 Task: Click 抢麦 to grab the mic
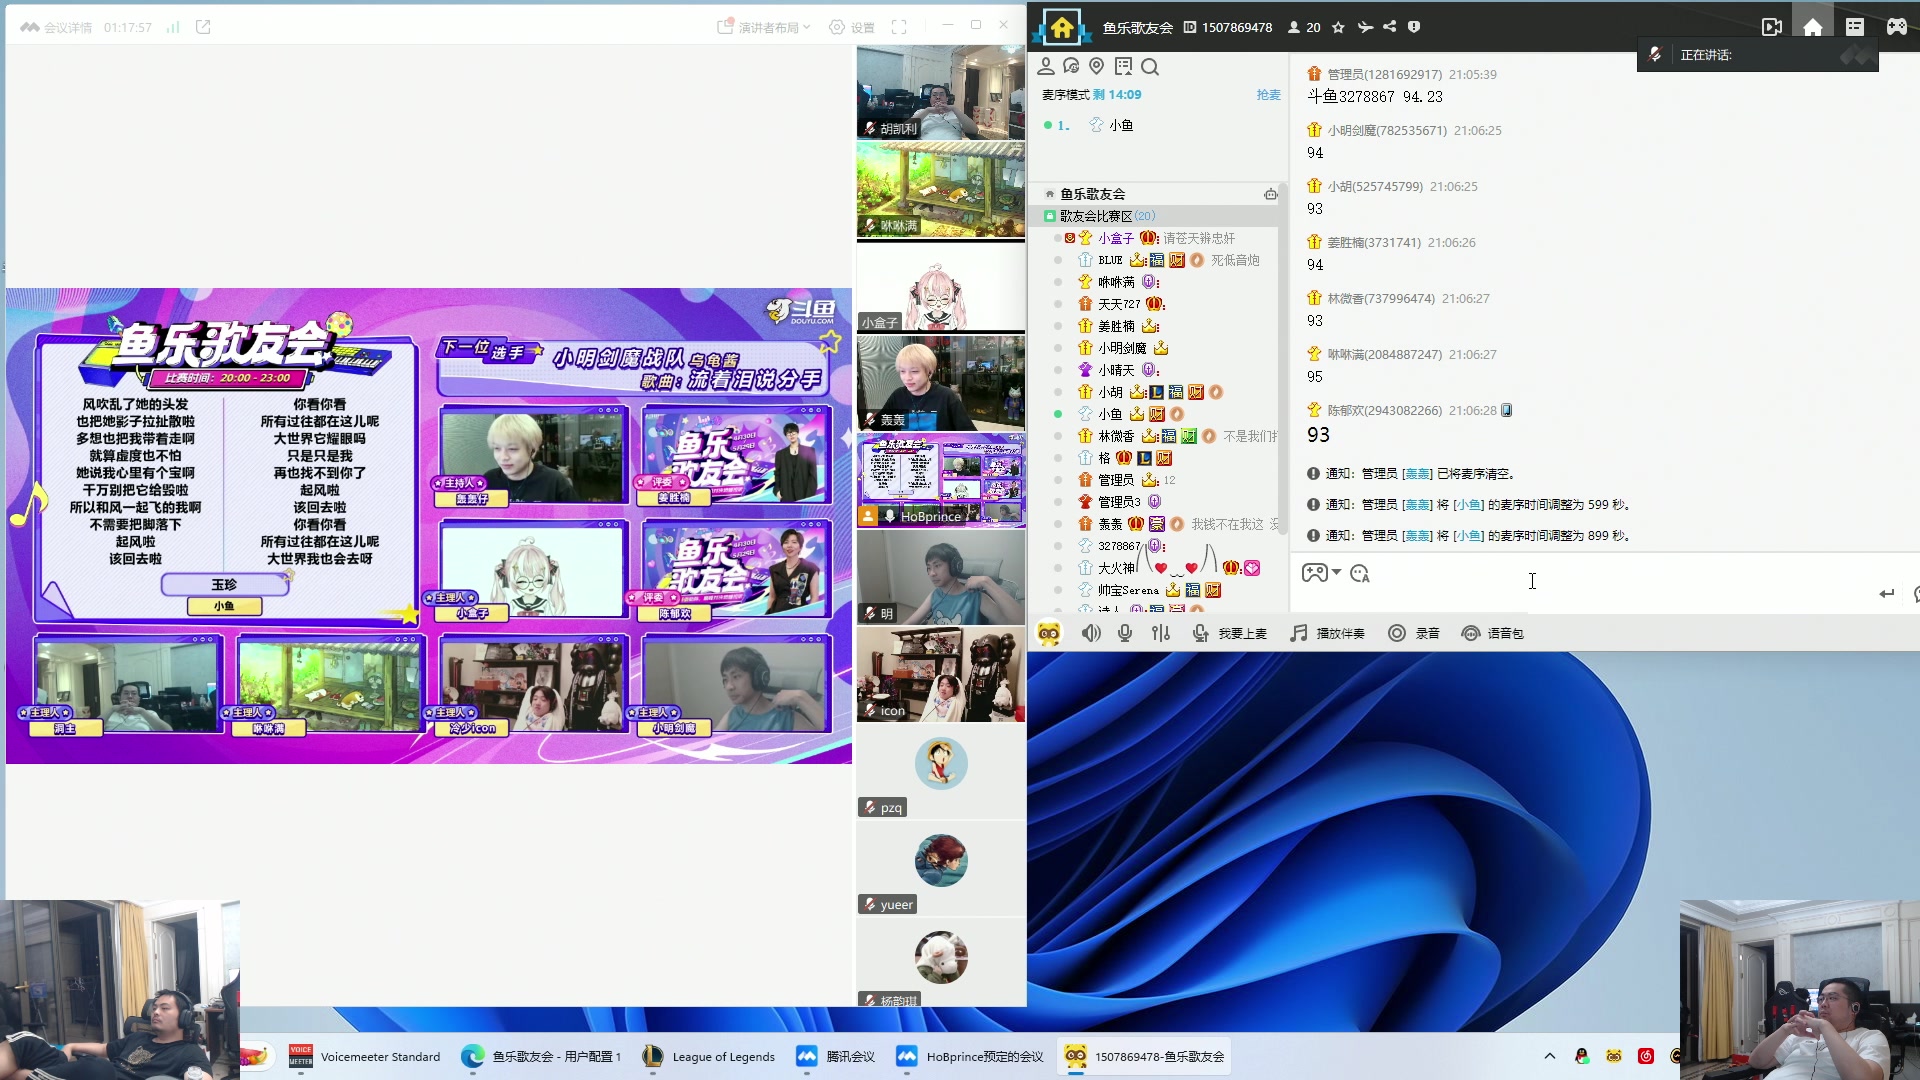click(x=1268, y=94)
